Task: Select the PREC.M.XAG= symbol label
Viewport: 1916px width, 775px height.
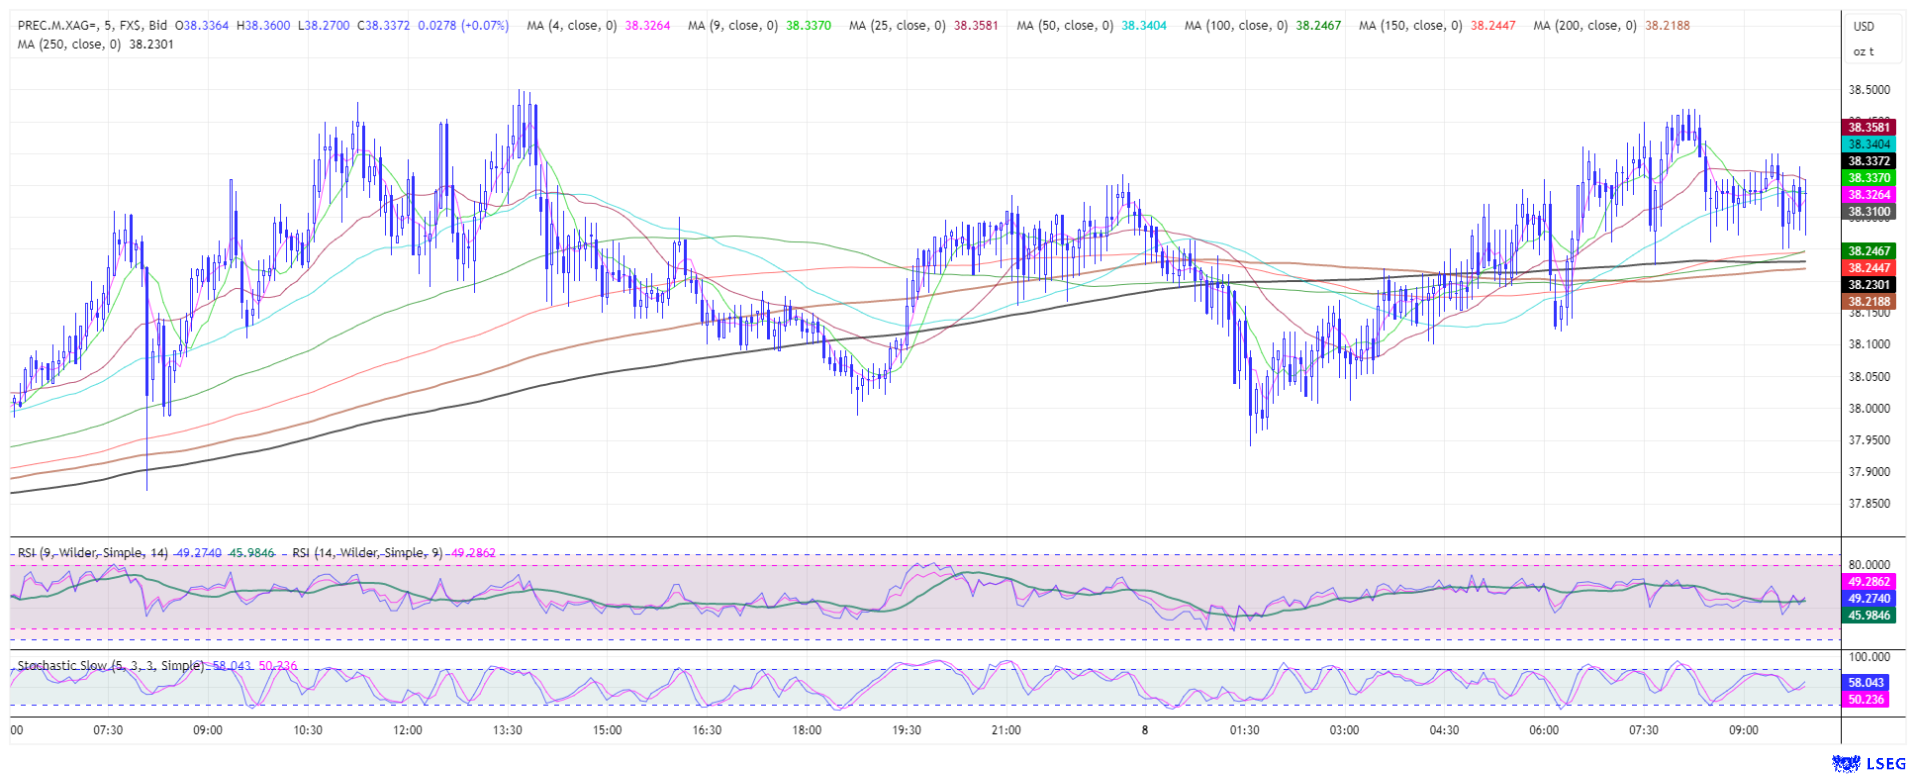Action: pos(59,25)
